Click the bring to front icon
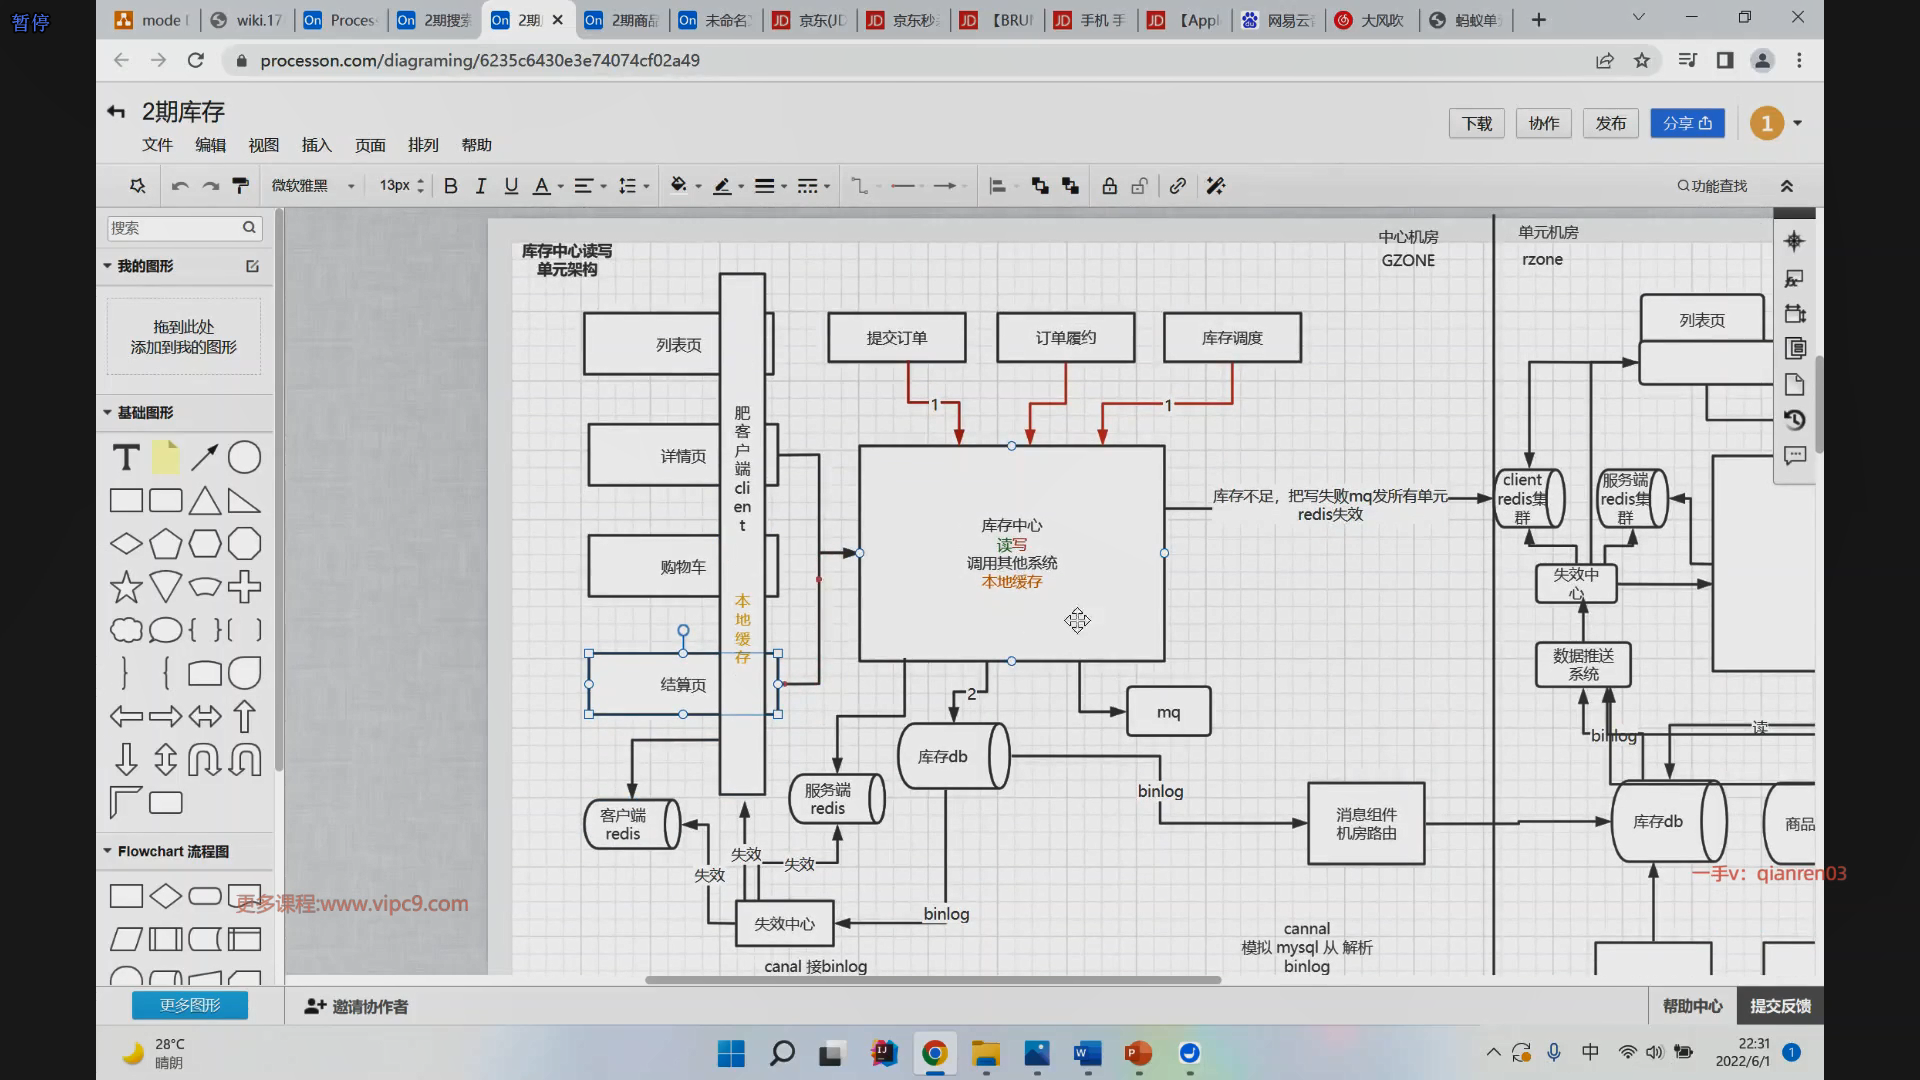 pyautogui.click(x=1040, y=186)
